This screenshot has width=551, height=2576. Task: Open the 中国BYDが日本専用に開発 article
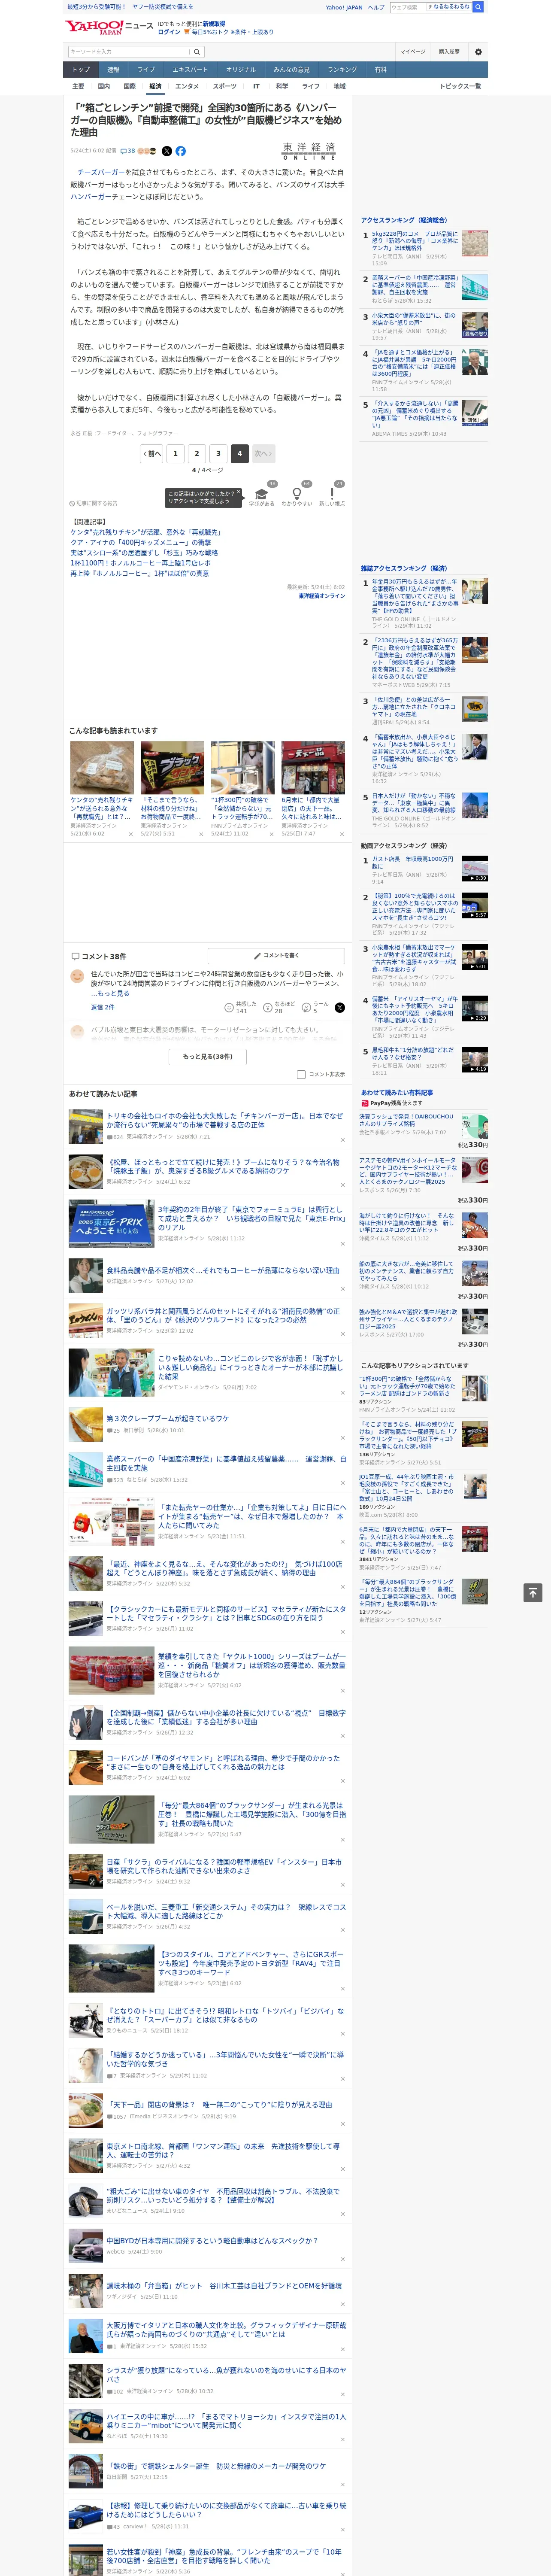pyautogui.click(x=211, y=2241)
